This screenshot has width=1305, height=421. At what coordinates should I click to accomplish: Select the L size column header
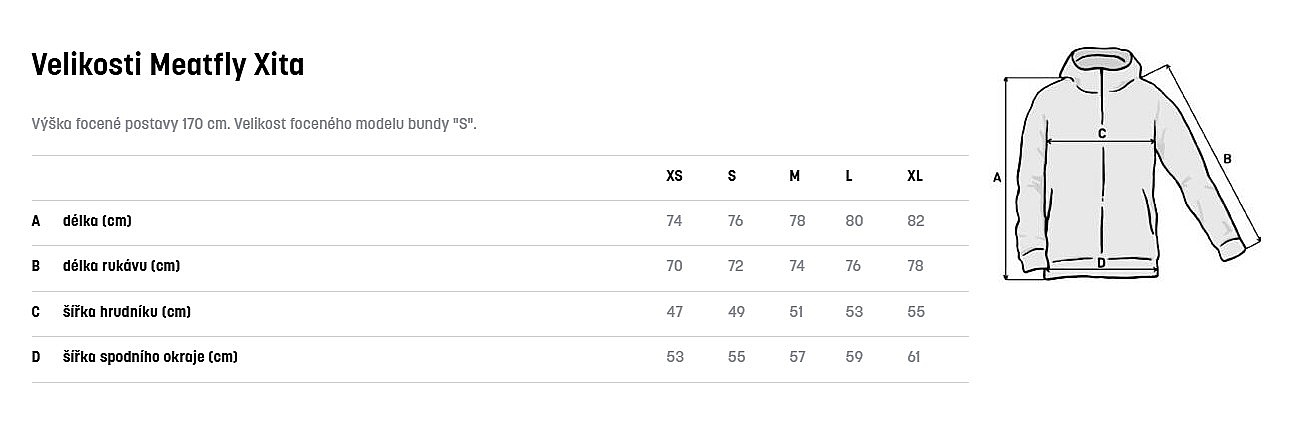pos(849,176)
